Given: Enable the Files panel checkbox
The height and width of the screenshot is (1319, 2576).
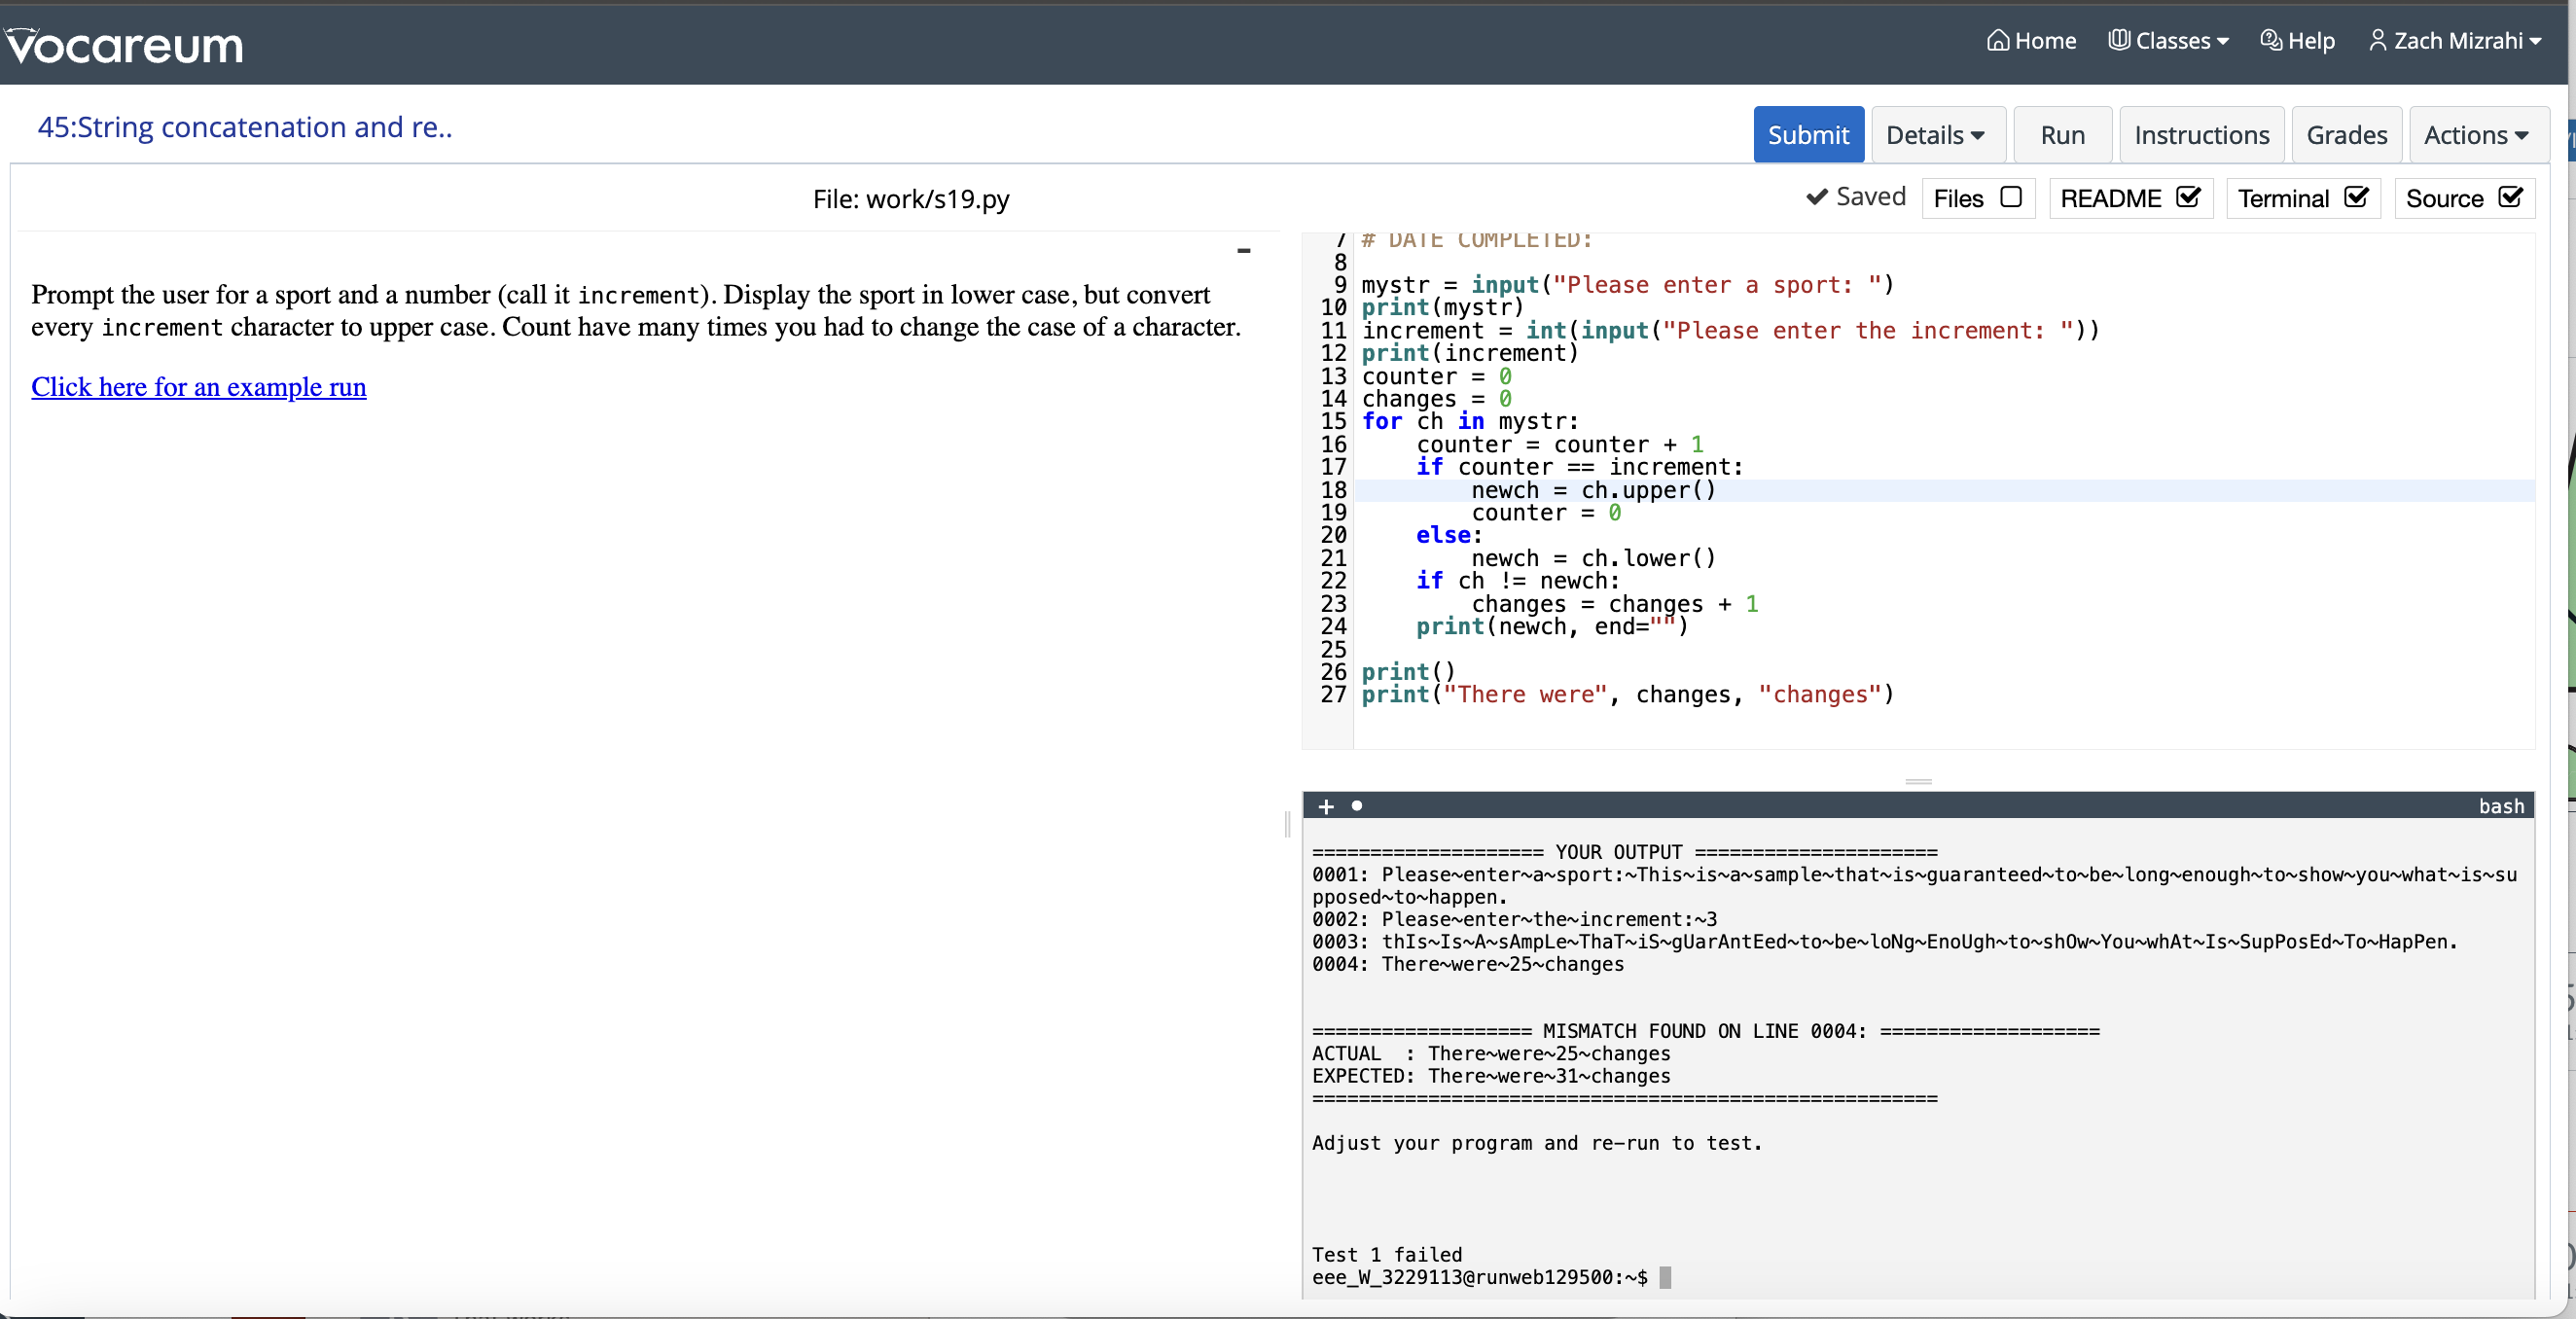Looking at the screenshot, I should tap(2010, 197).
